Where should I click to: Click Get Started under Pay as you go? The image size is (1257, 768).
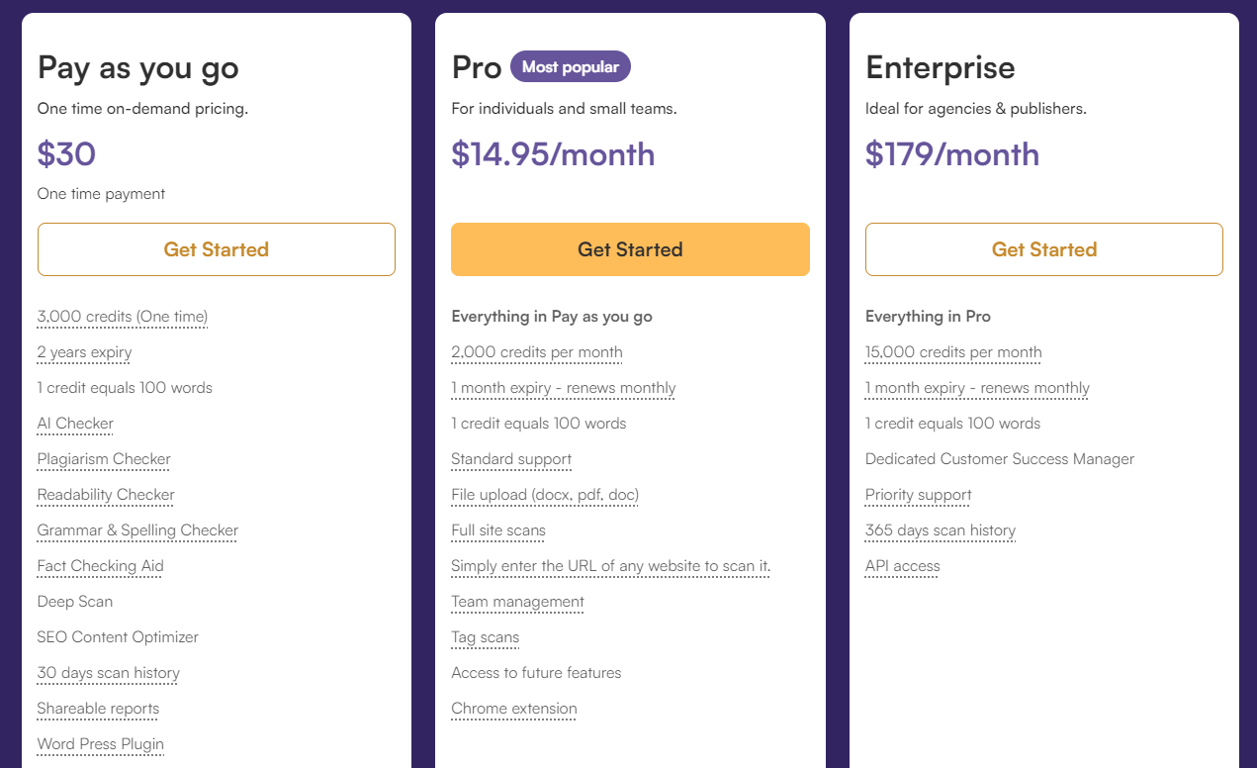point(216,249)
